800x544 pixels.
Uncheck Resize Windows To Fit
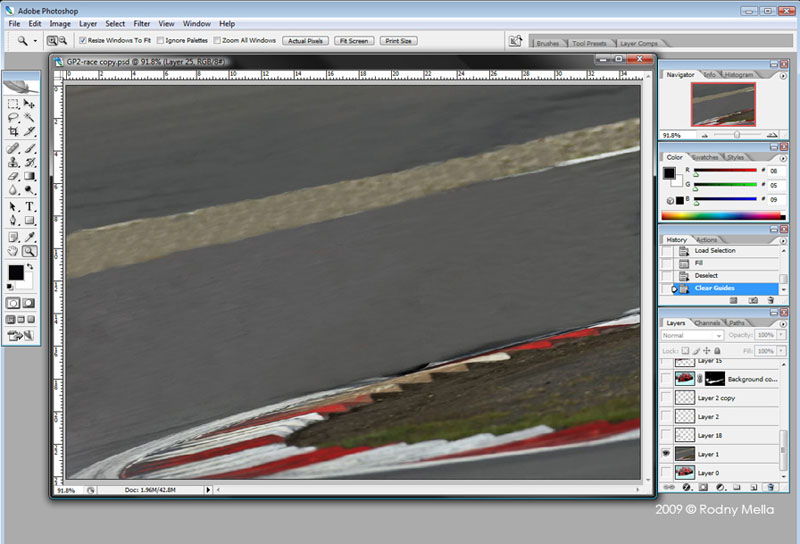click(83, 41)
